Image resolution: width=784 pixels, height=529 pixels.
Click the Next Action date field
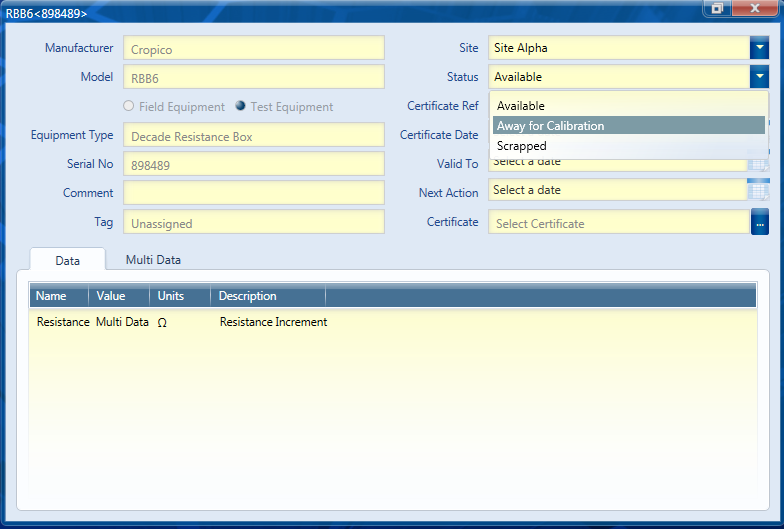click(x=618, y=190)
